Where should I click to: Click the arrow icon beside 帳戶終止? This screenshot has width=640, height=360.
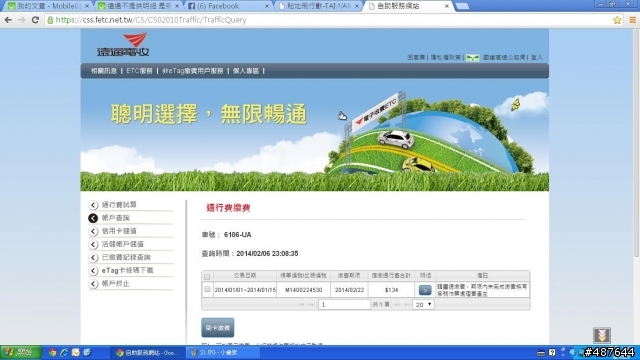[93, 284]
